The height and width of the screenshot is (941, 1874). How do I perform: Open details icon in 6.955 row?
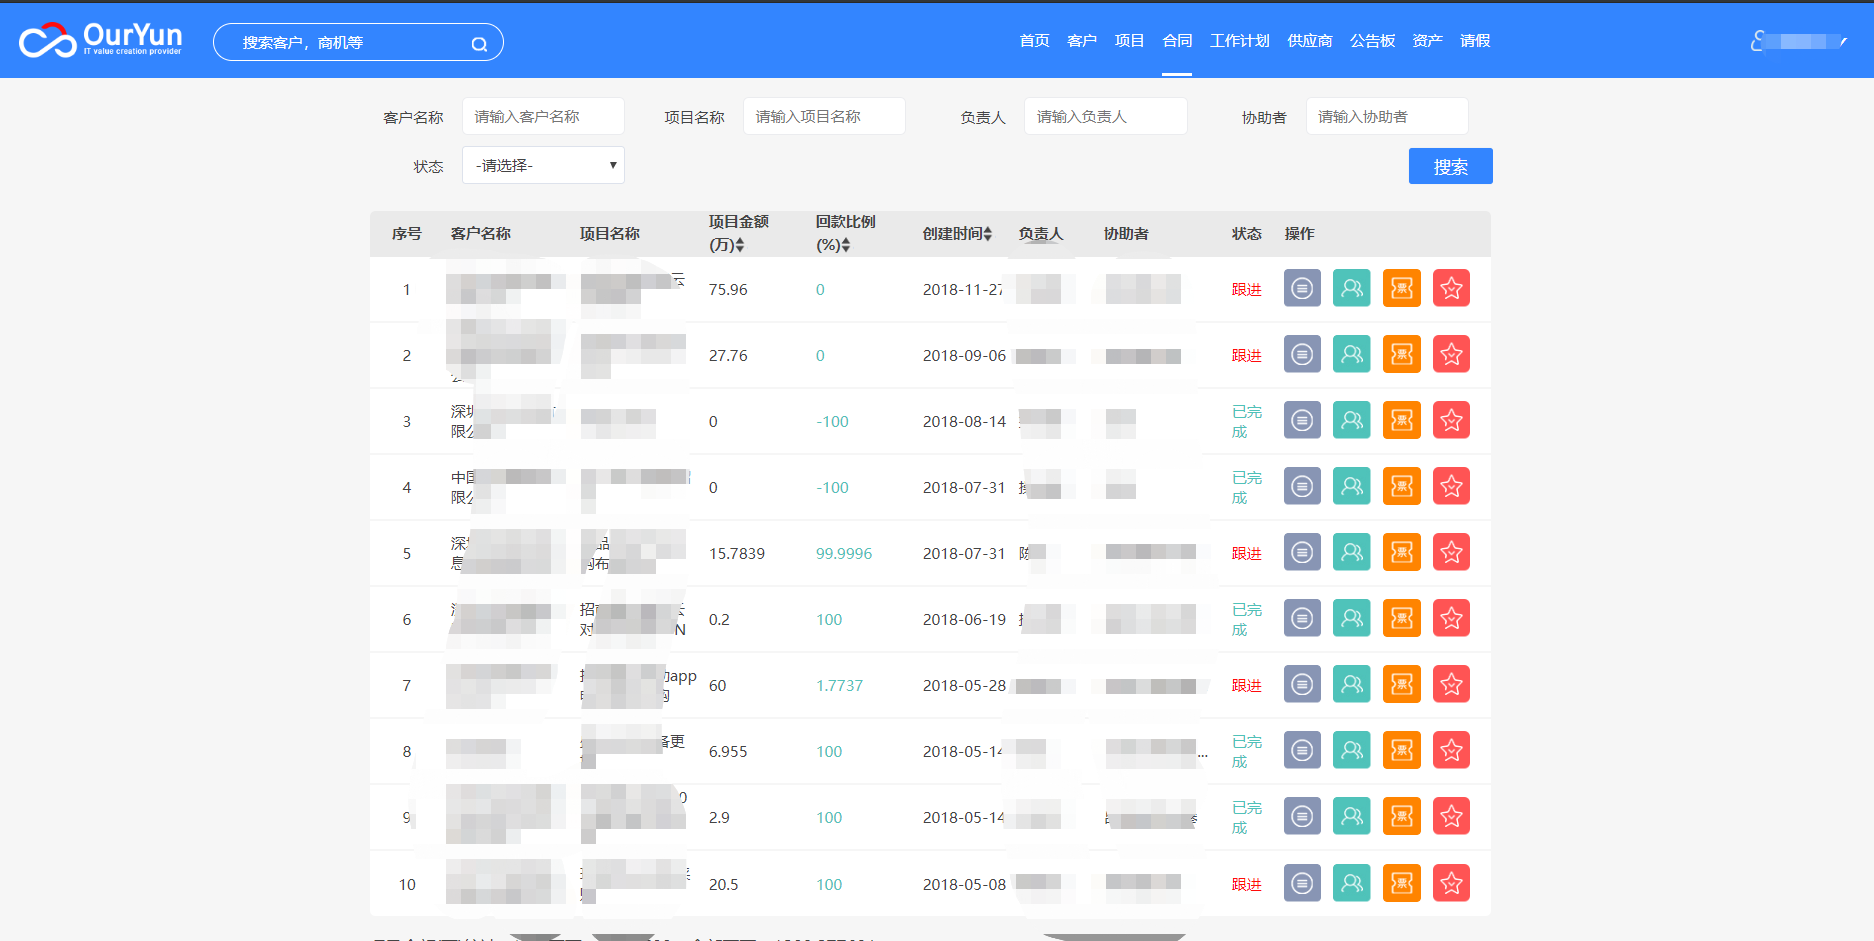click(1302, 750)
